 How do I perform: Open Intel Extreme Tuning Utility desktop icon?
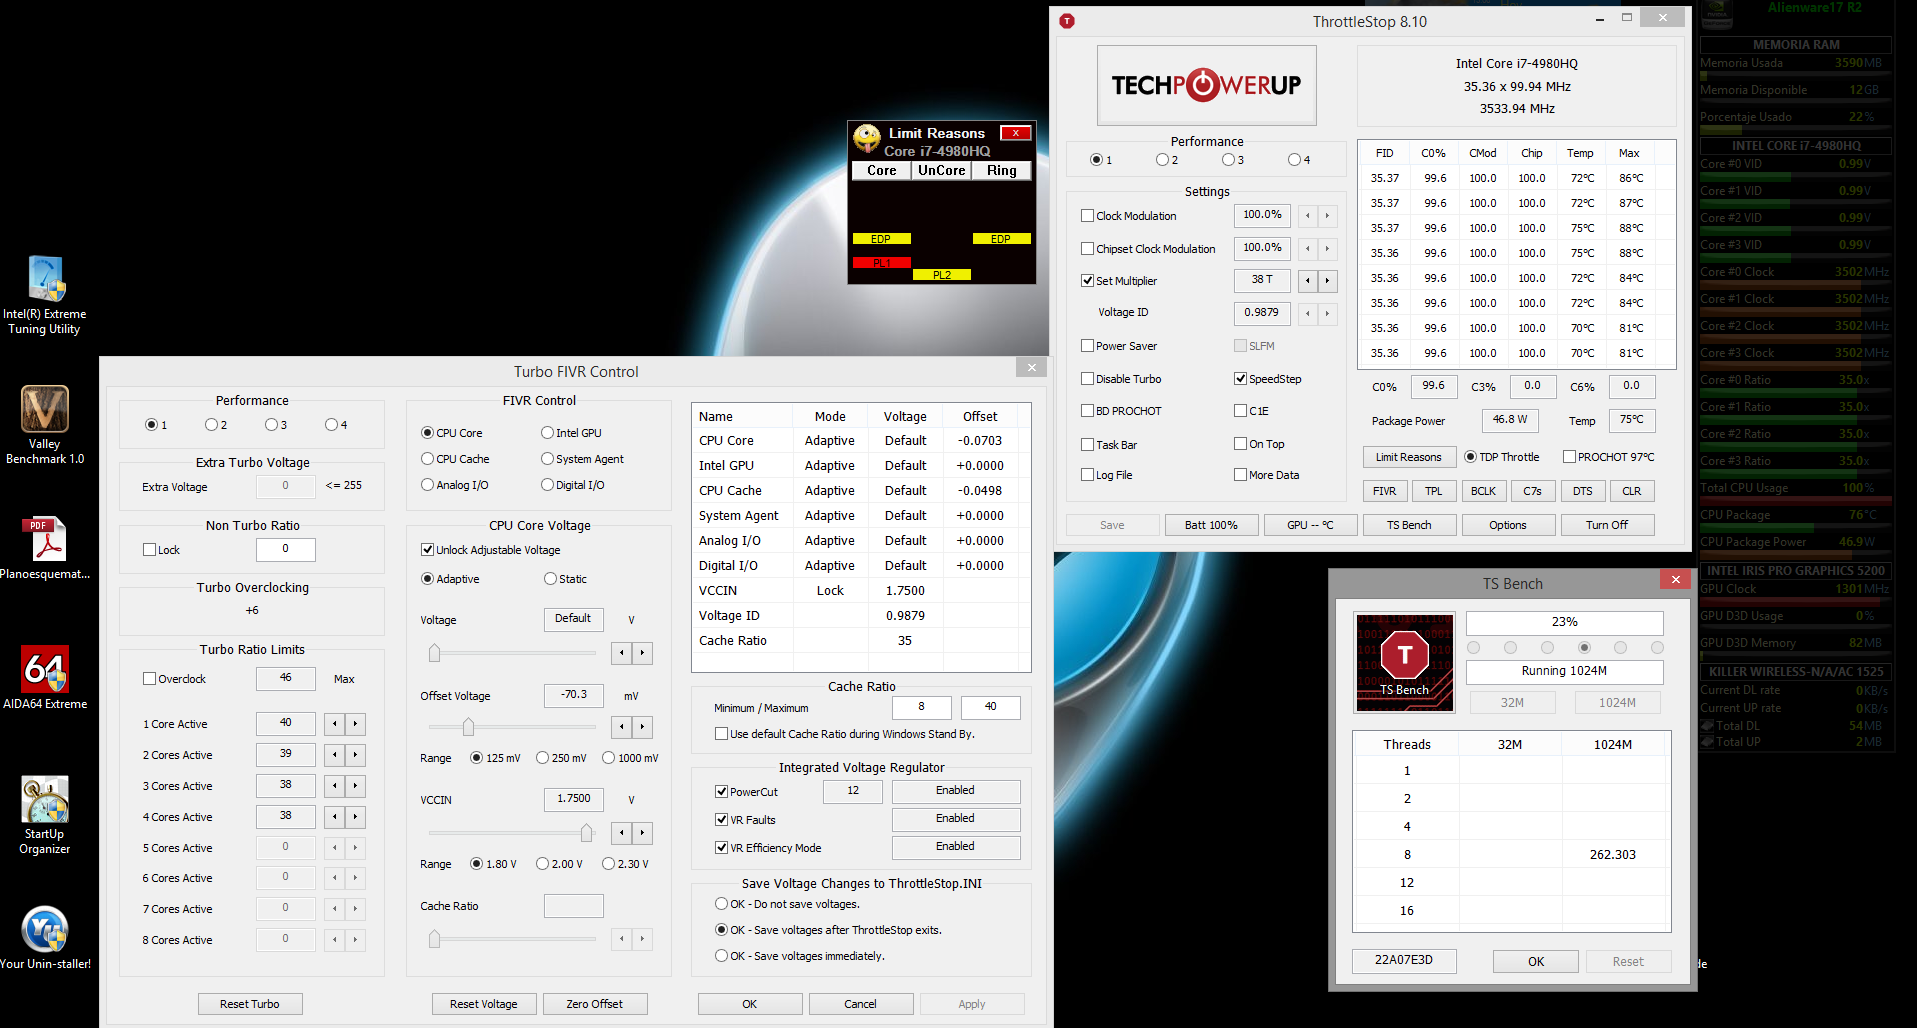(x=45, y=280)
